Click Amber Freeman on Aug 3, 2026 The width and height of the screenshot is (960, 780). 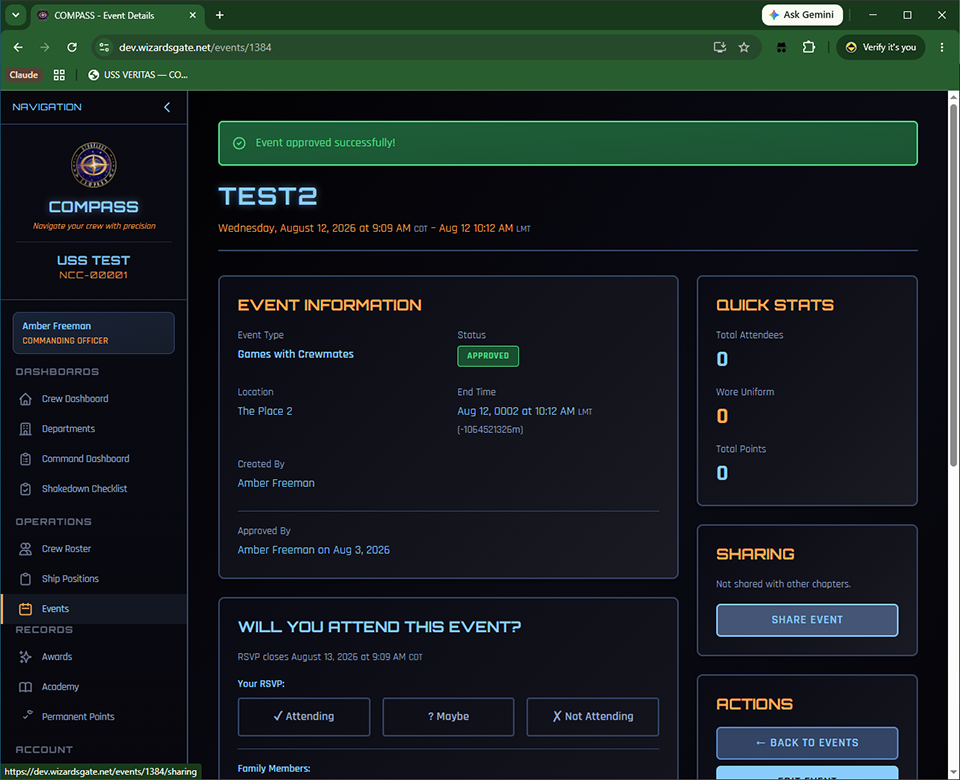click(x=313, y=550)
